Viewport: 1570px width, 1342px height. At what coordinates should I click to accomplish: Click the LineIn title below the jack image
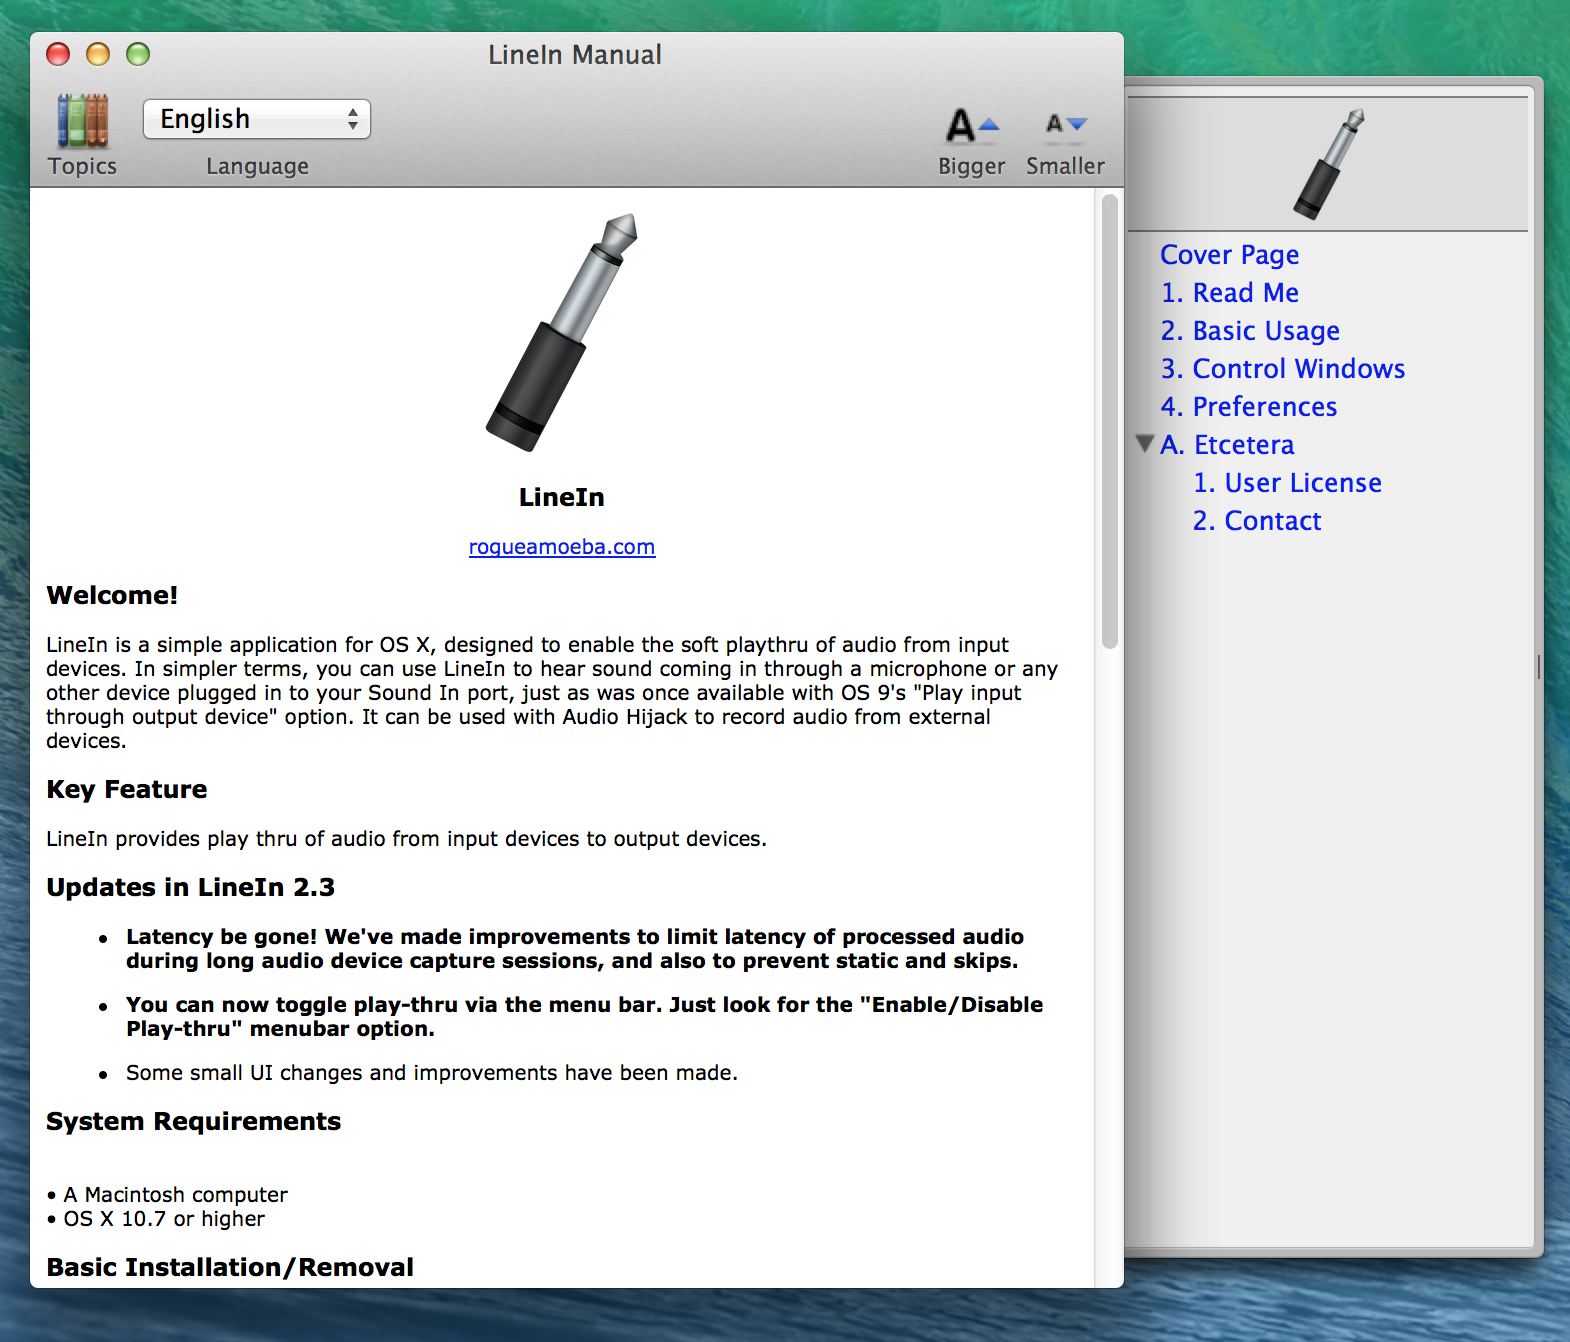point(561,497)
